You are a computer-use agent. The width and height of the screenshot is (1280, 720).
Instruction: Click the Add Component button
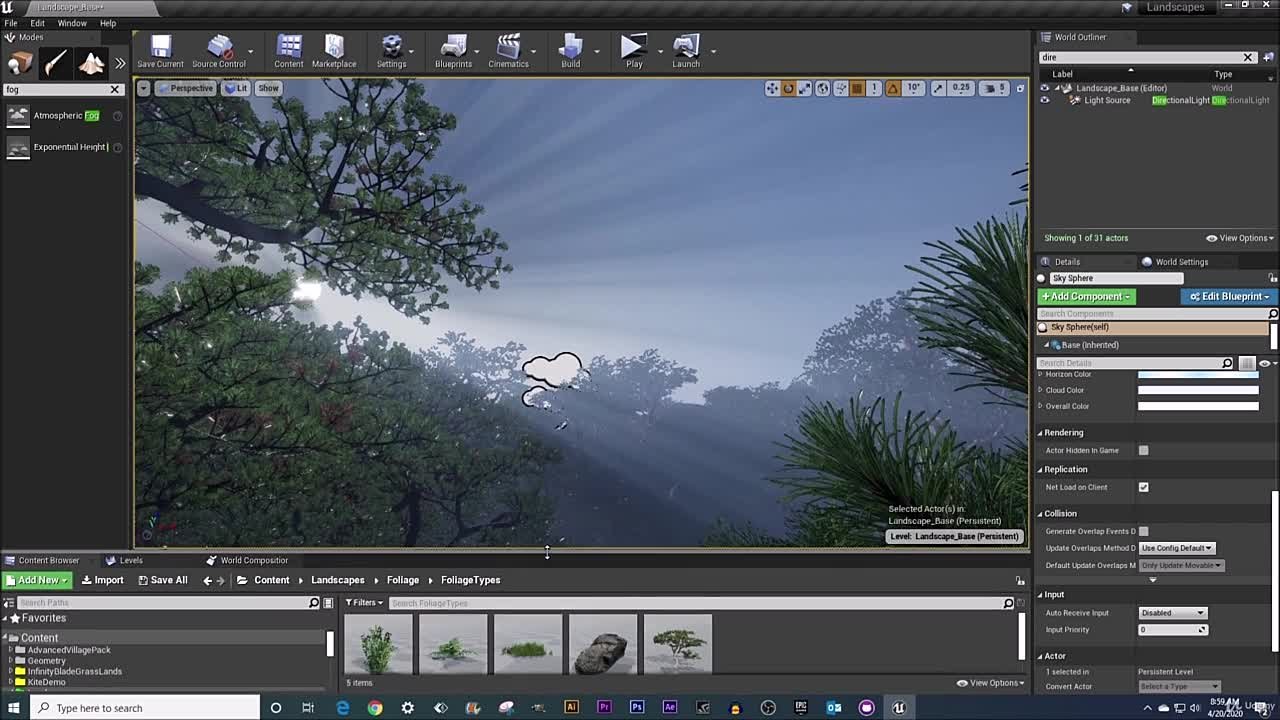pyautogui.click(x=1086, y=296)
